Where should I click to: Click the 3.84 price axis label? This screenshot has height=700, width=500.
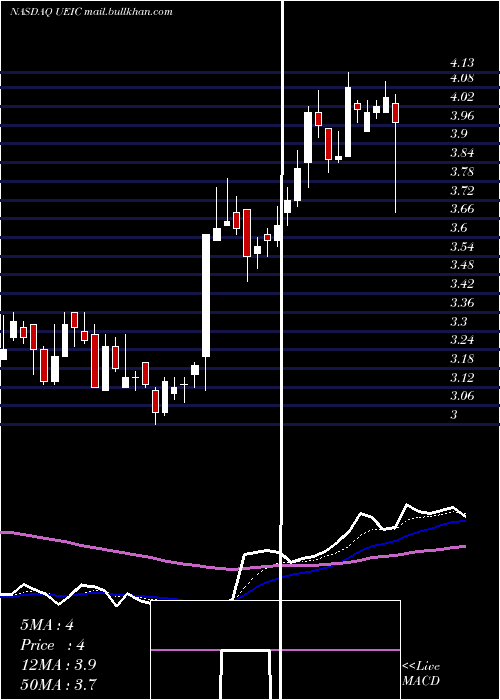click(x=462, y=153)
